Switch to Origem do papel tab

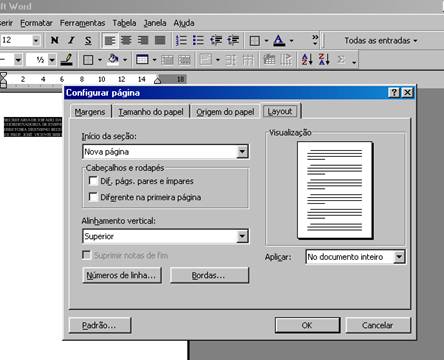(225, 112)
